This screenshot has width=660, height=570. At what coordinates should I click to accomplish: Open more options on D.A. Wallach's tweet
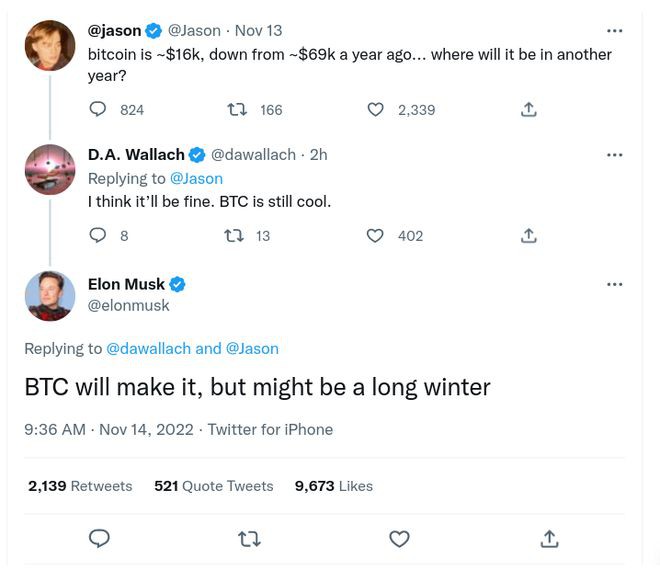(x=614, y=155)
